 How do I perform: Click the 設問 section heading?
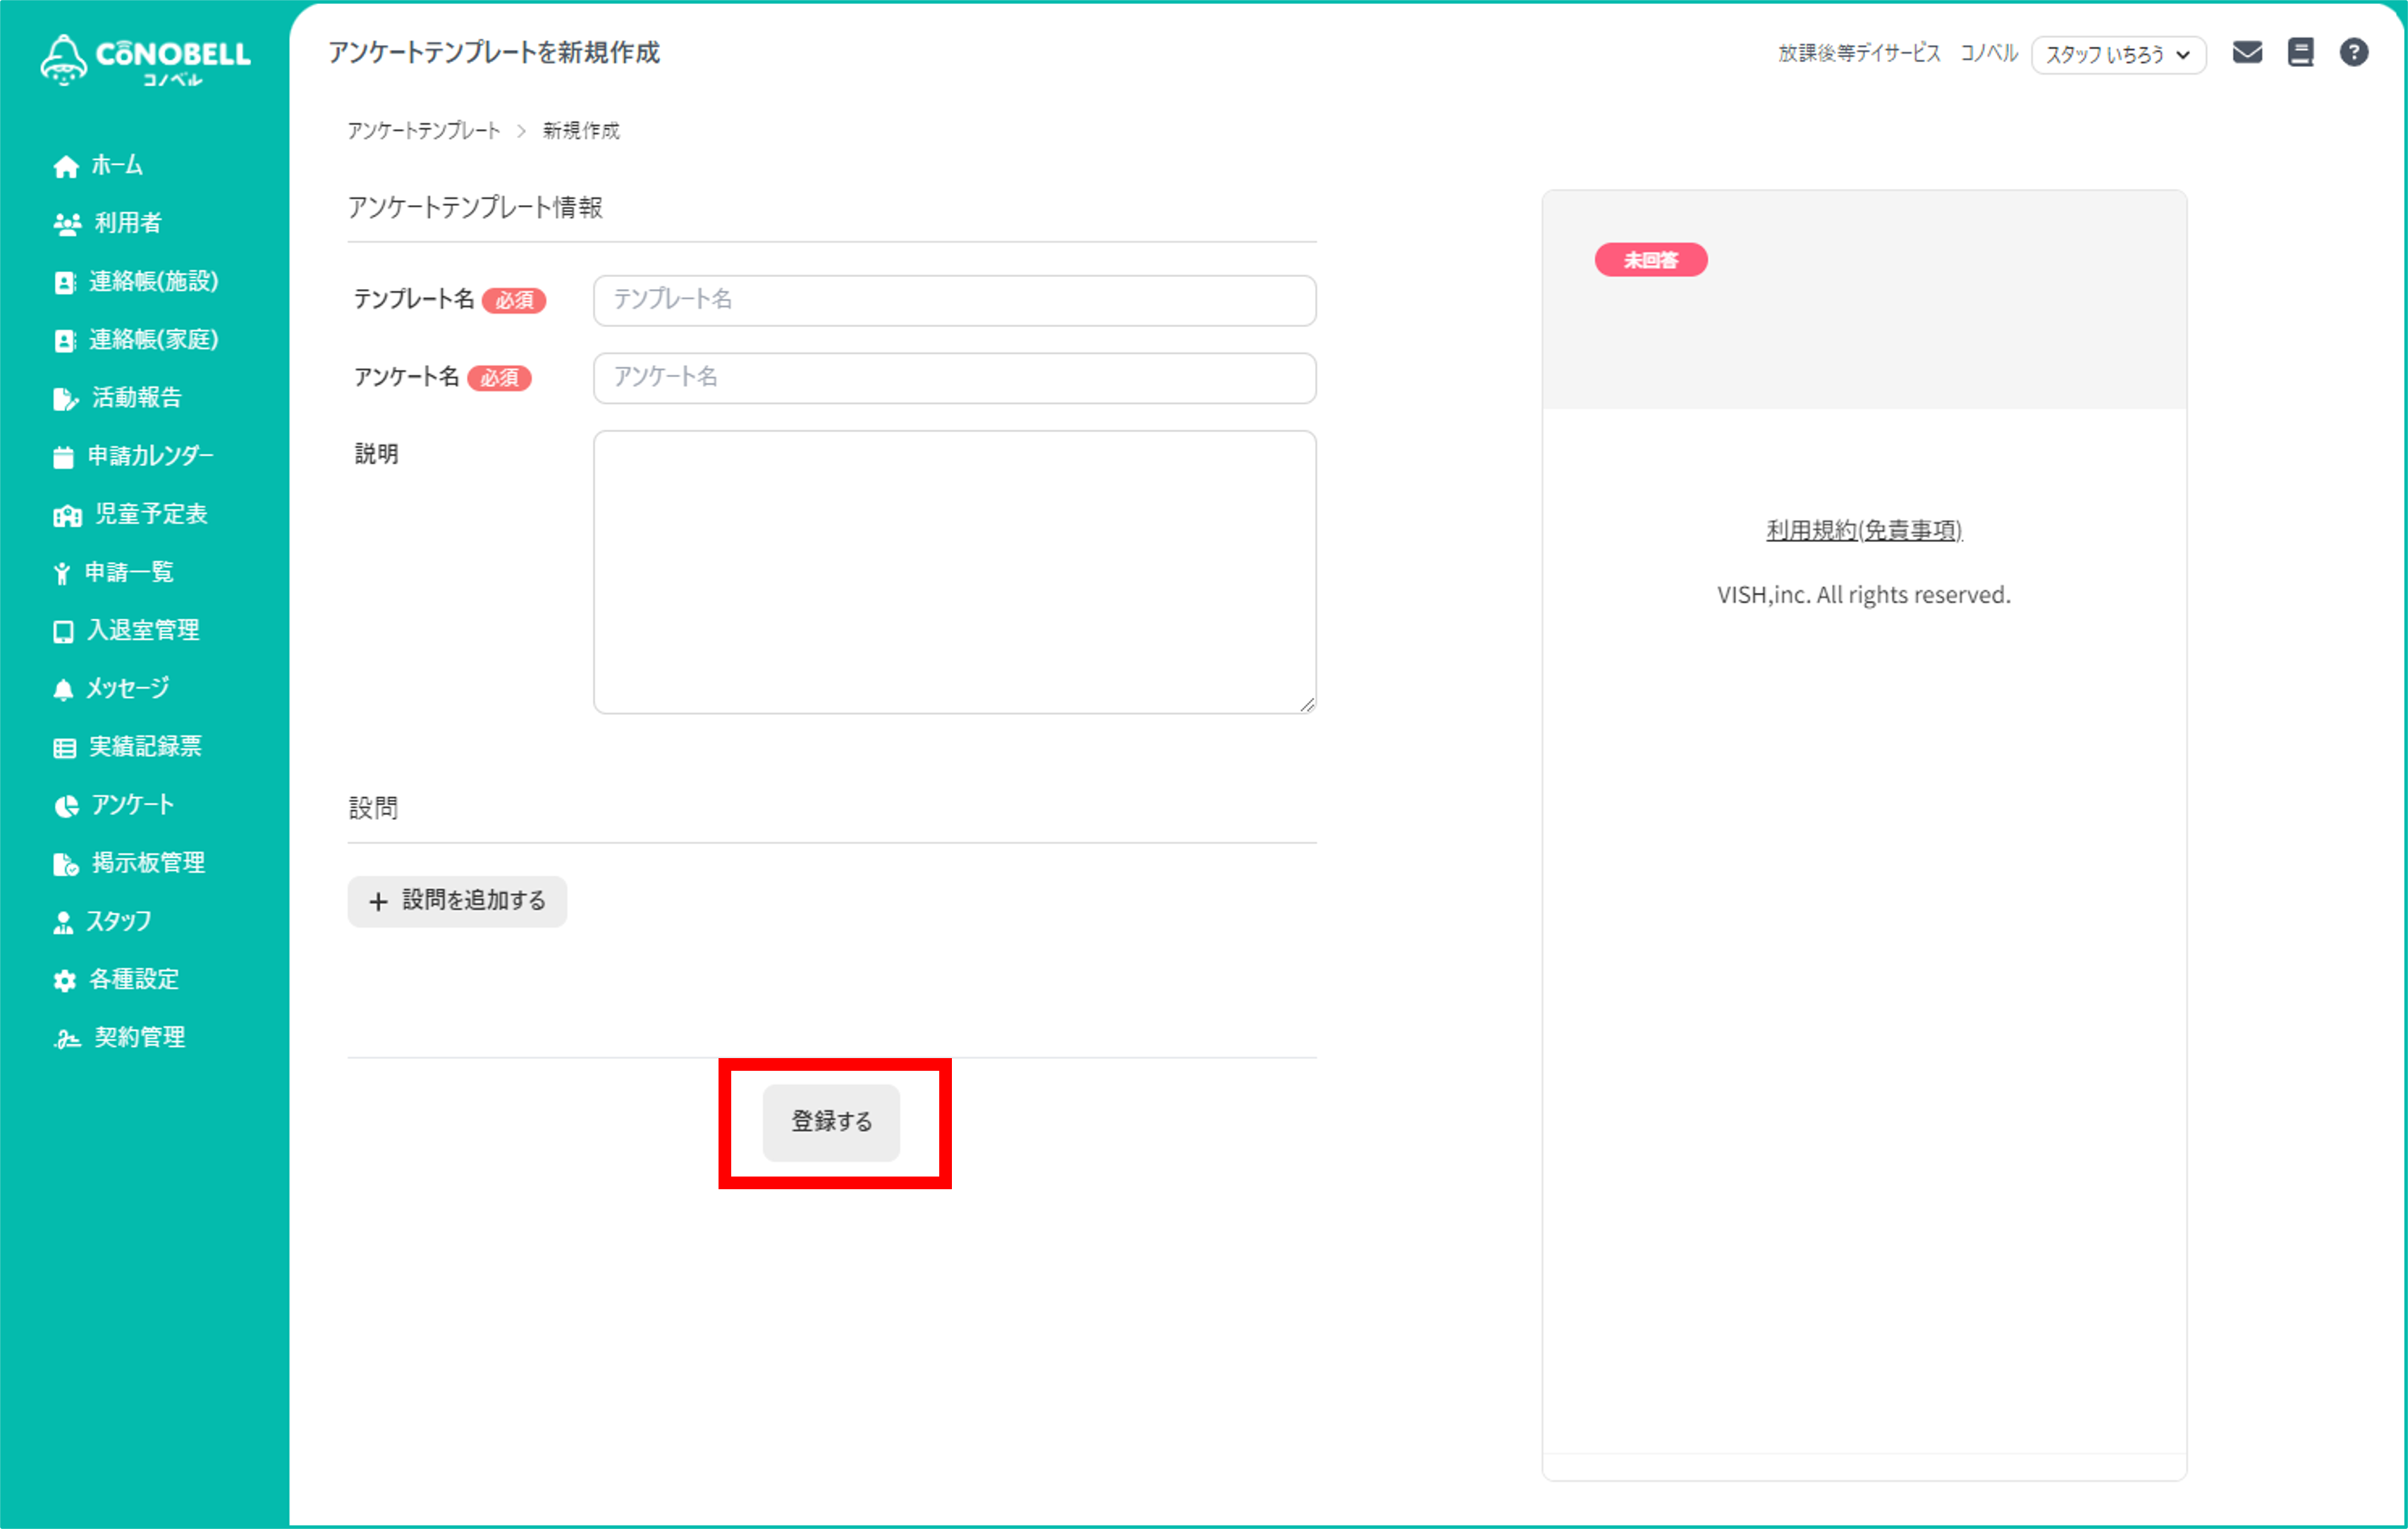point(373,808)
